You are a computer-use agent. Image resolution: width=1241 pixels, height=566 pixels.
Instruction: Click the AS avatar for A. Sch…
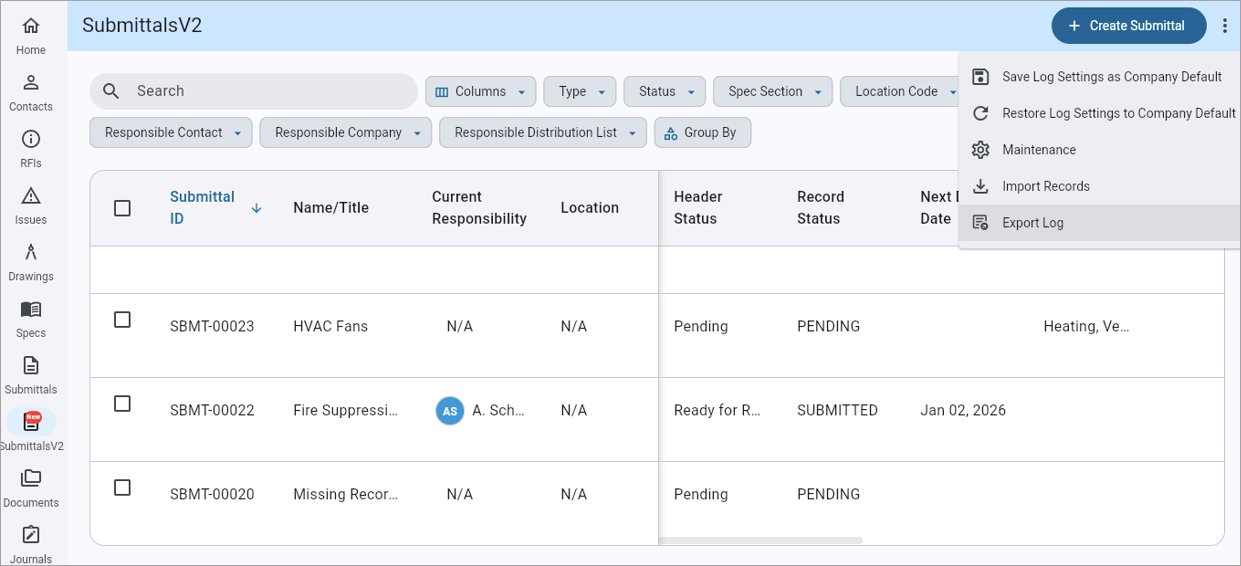450,411
